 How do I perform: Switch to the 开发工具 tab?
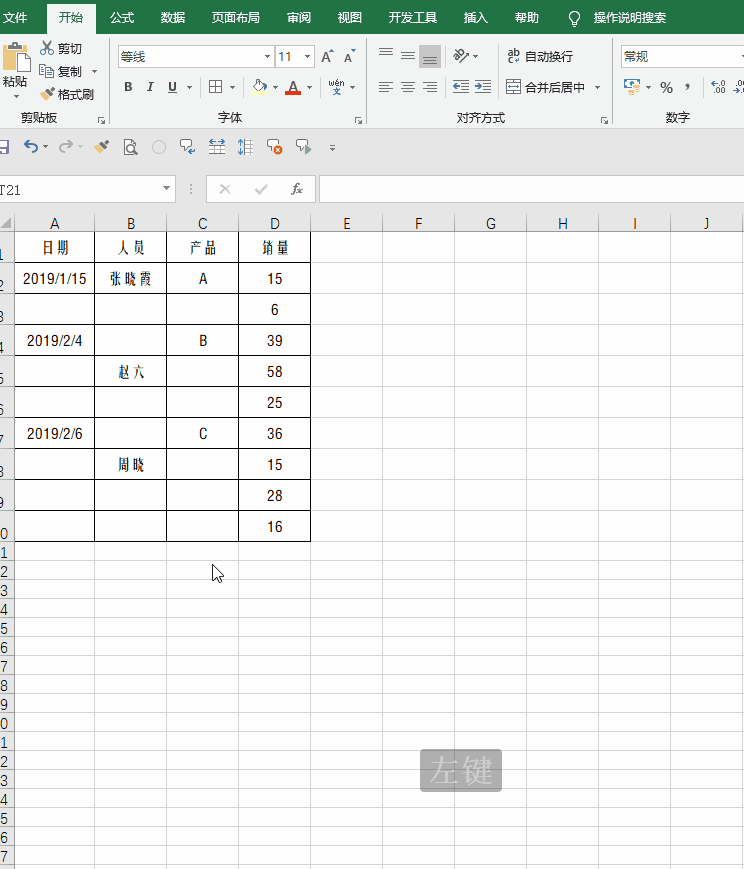click(x=412, y=18)
